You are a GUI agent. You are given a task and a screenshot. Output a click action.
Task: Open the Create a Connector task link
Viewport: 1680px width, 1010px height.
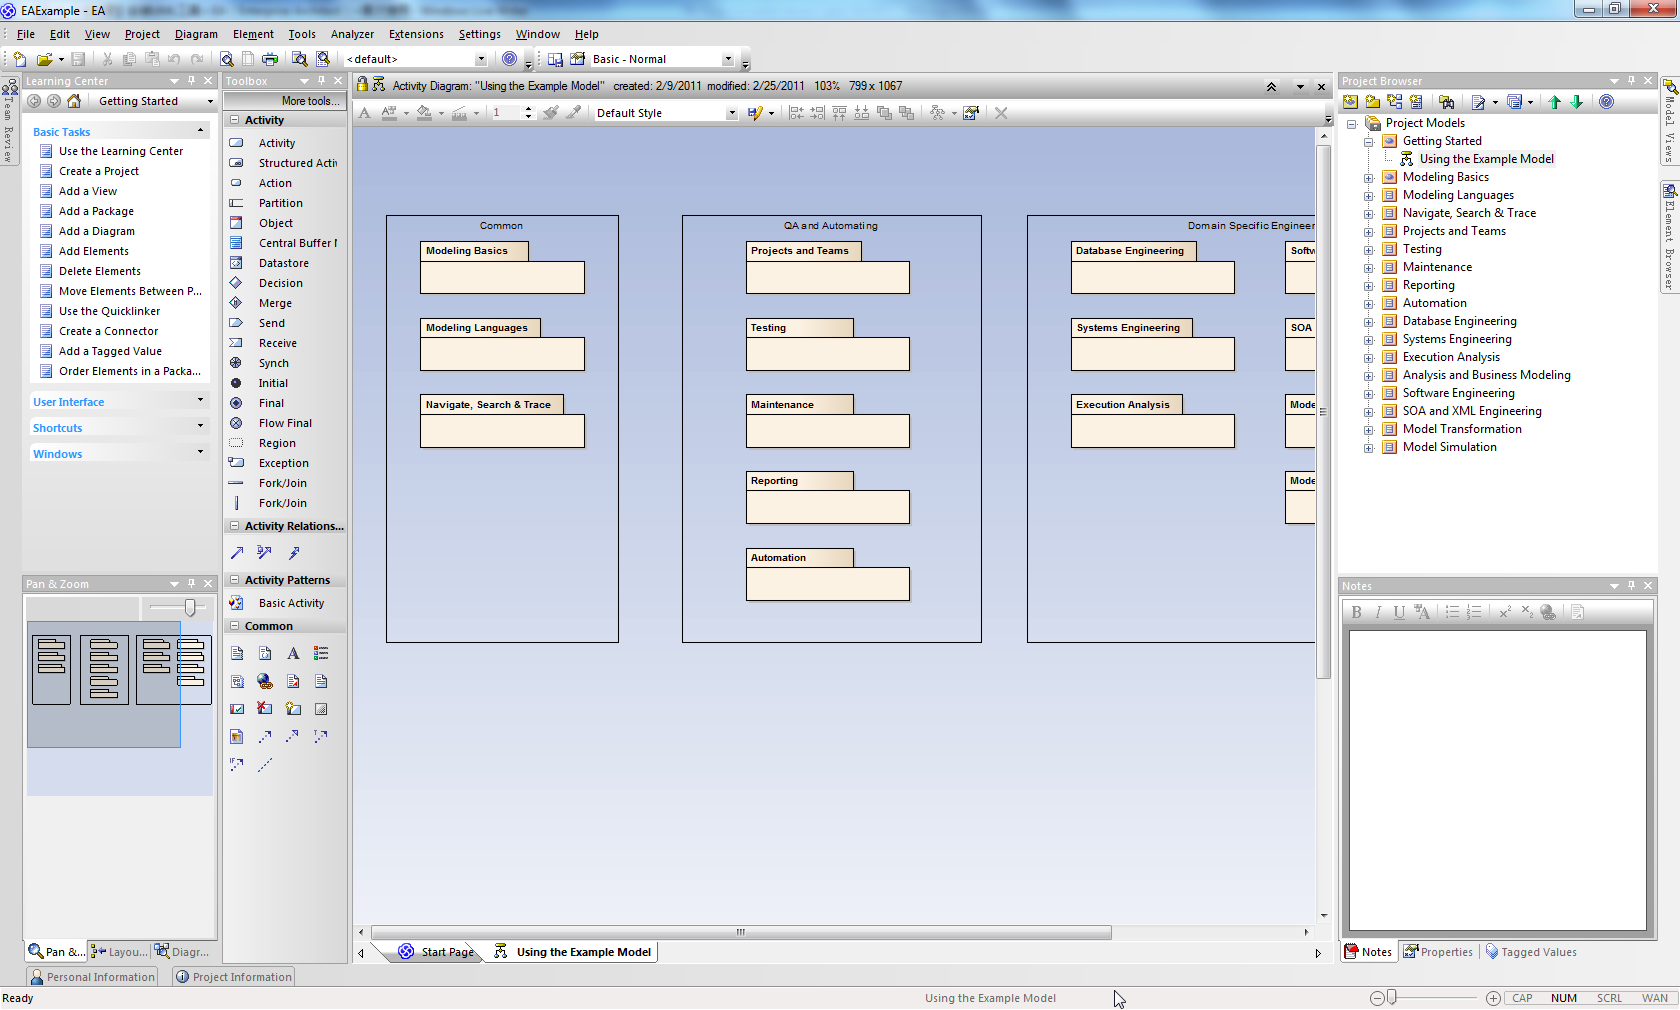pos(108,331)
